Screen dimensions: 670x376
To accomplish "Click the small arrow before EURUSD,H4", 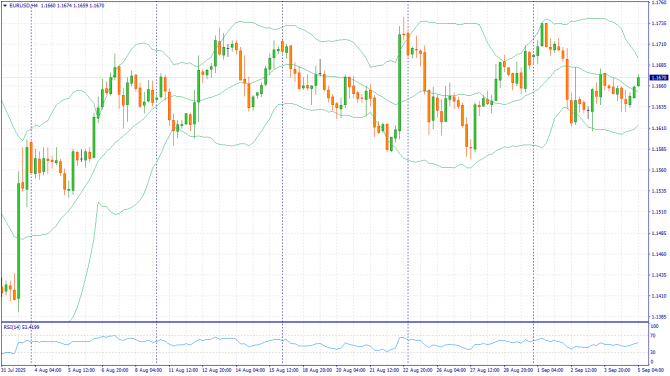I will (5, 6).
